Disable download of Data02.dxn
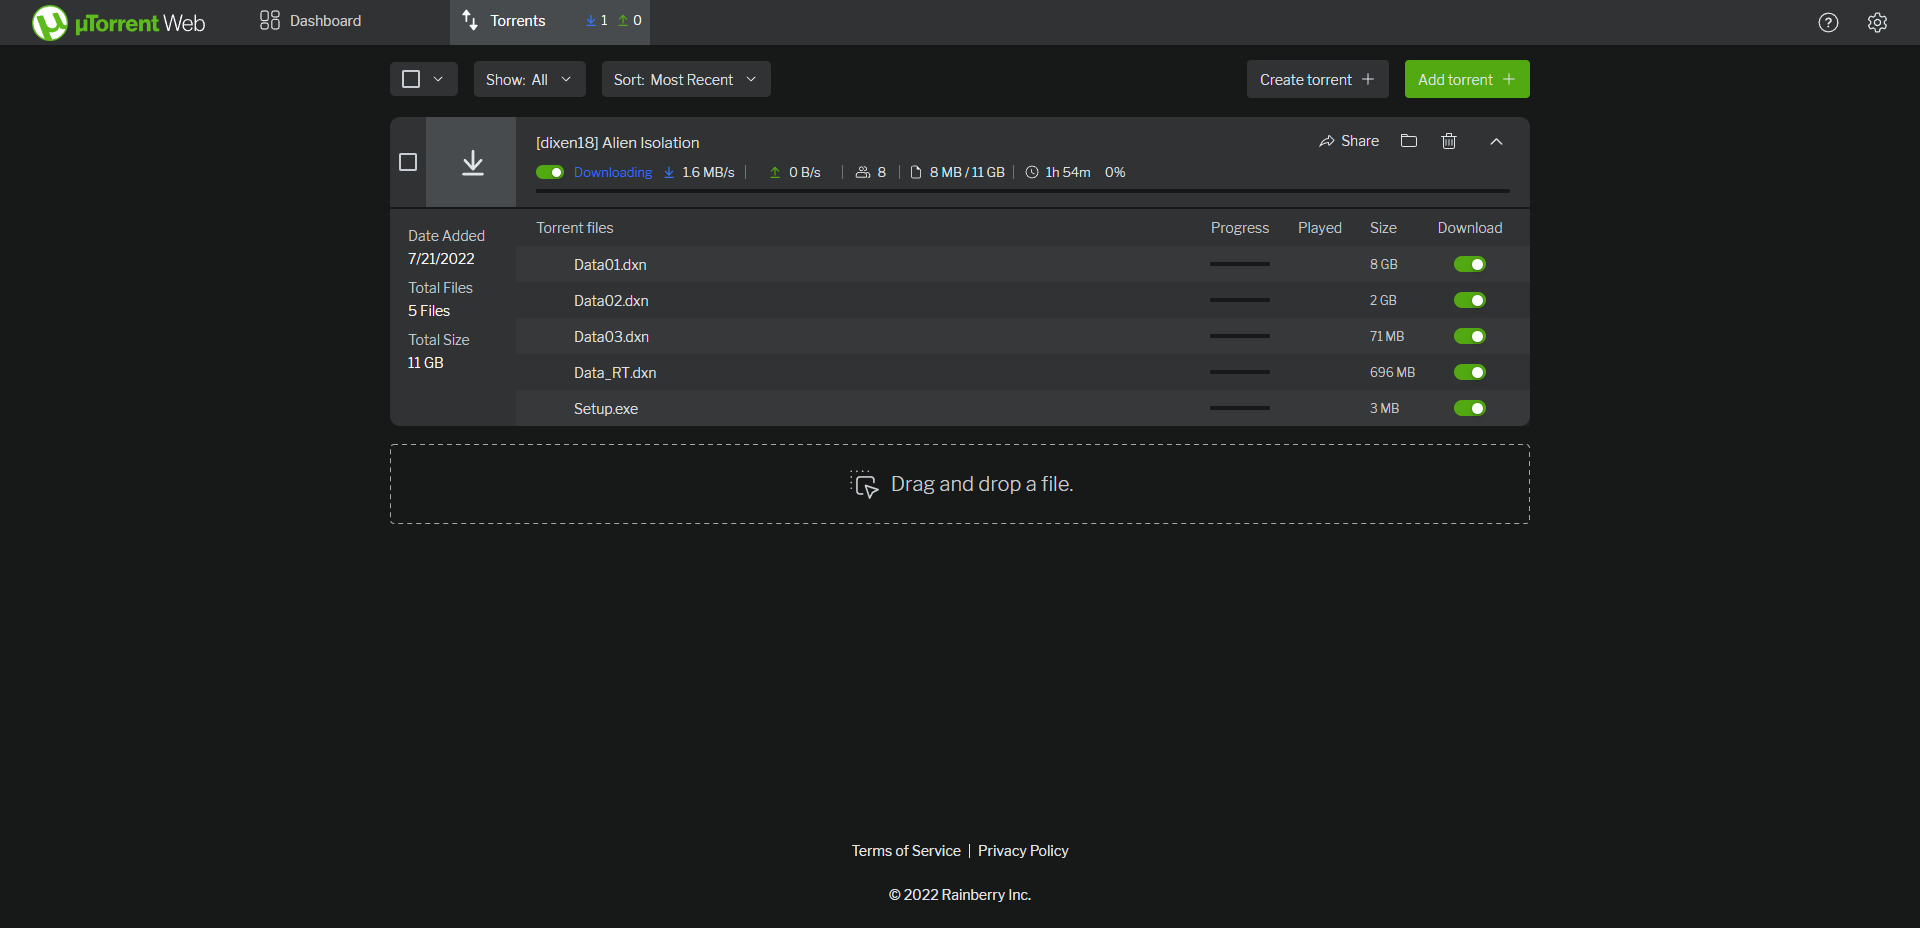Viewport: 1920px width, 928px height. [1470, 300]
